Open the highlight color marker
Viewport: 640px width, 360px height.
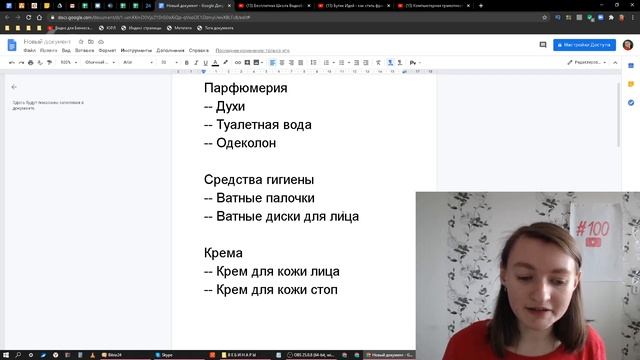click(225, 62)
